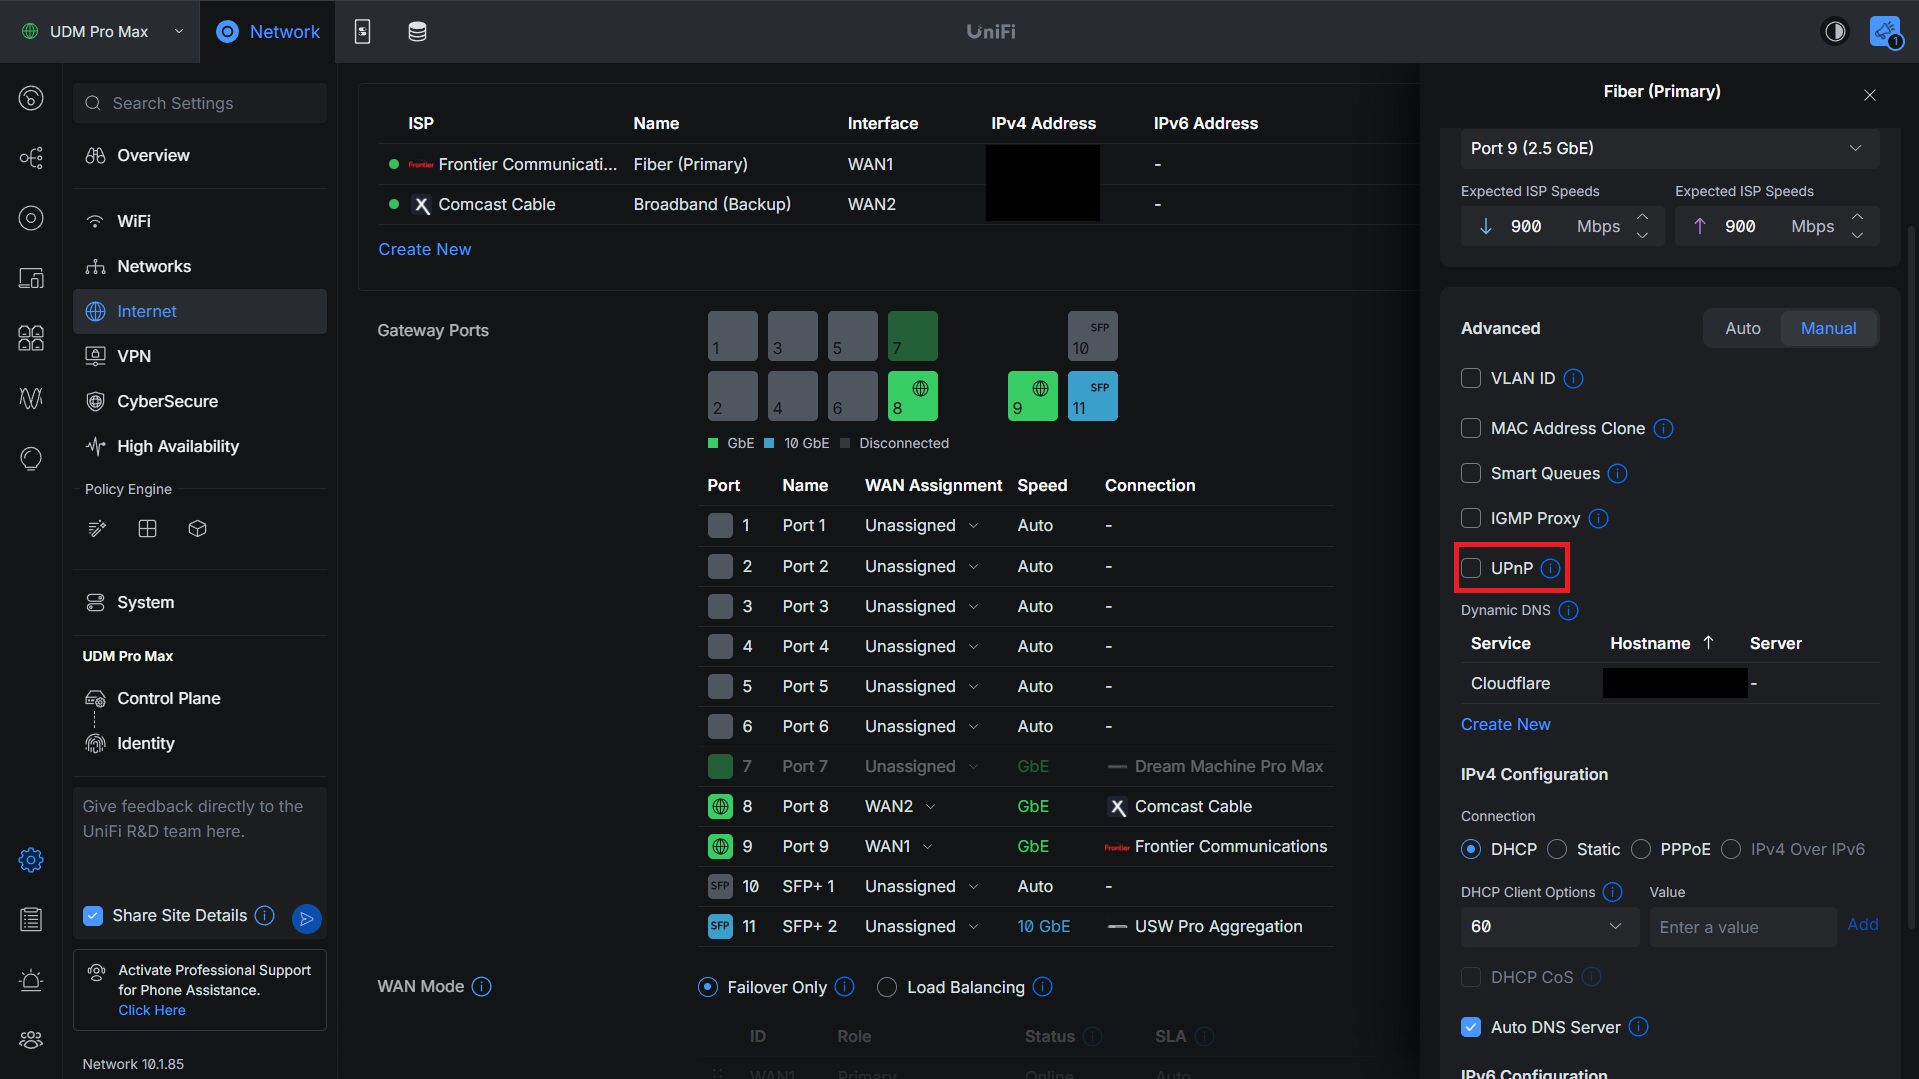The height and width of the screenshot is (1079, 1919).
Task: Open the account avatar icon
Action: click(1885, 32)
